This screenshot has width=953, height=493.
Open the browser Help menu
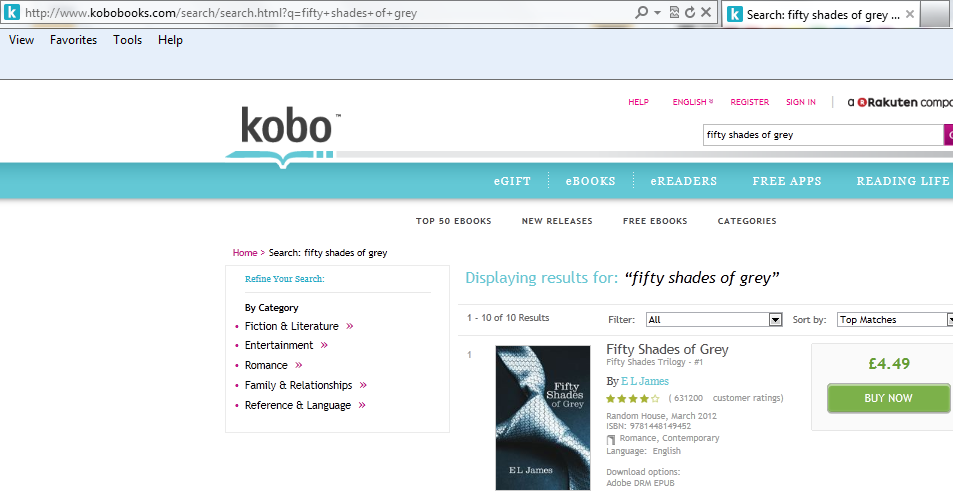[x=170, y=40]
